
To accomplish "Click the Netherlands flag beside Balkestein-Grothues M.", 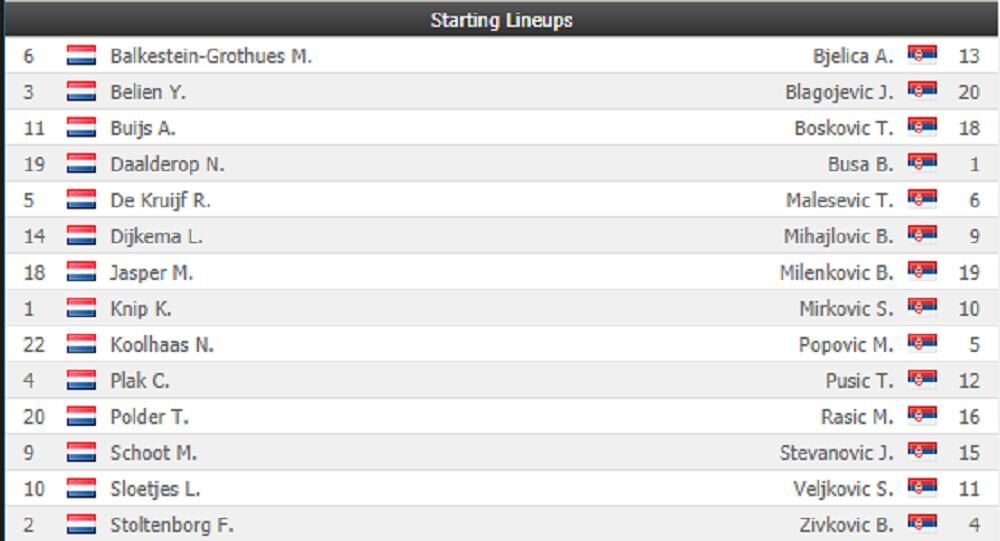I will (x=81, y=56).
